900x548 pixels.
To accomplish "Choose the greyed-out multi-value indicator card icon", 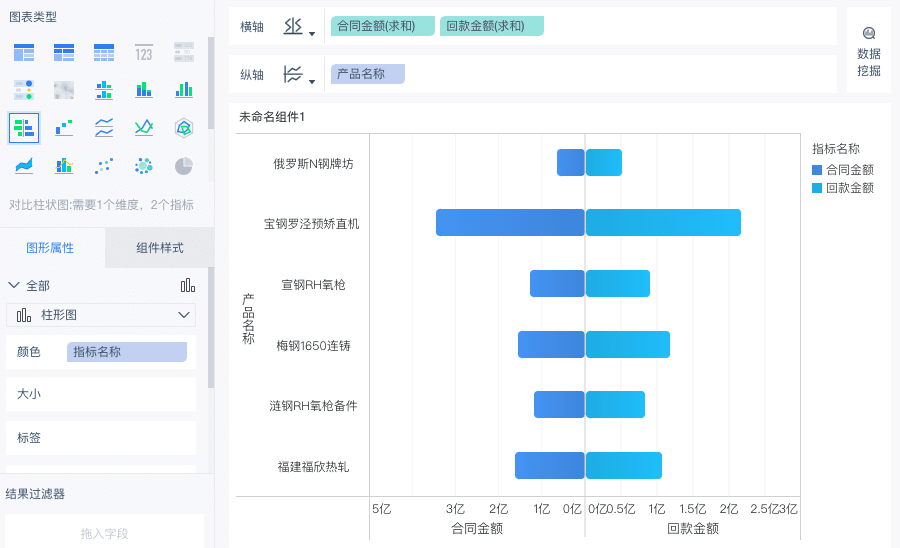I will click(184, 52).
